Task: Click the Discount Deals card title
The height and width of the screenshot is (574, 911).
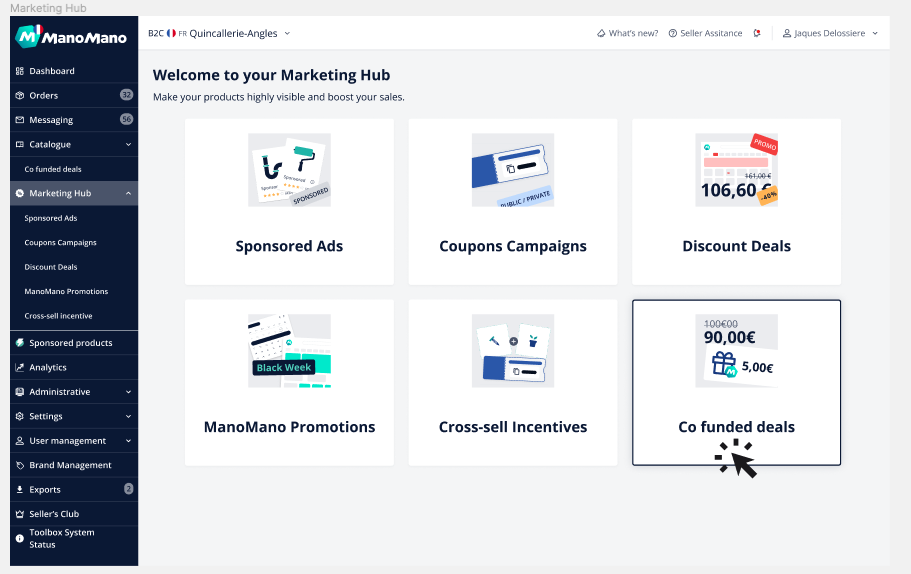Action: [737, 246]
